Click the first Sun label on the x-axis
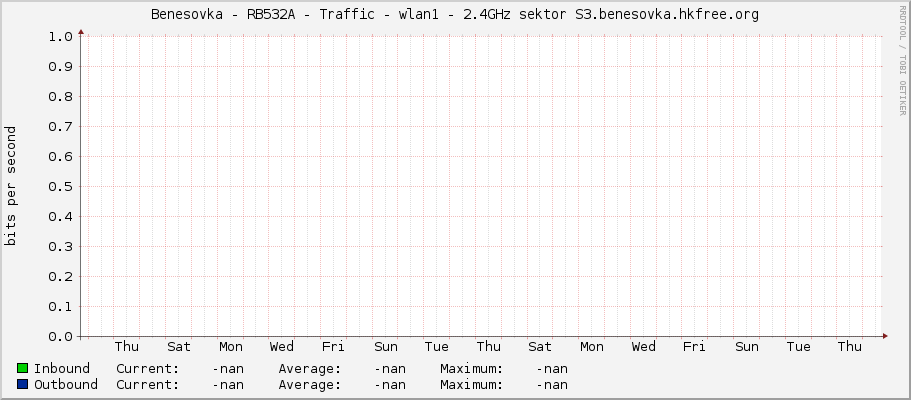Viewport: 911px width, 400px height. [x=386, y=347]
